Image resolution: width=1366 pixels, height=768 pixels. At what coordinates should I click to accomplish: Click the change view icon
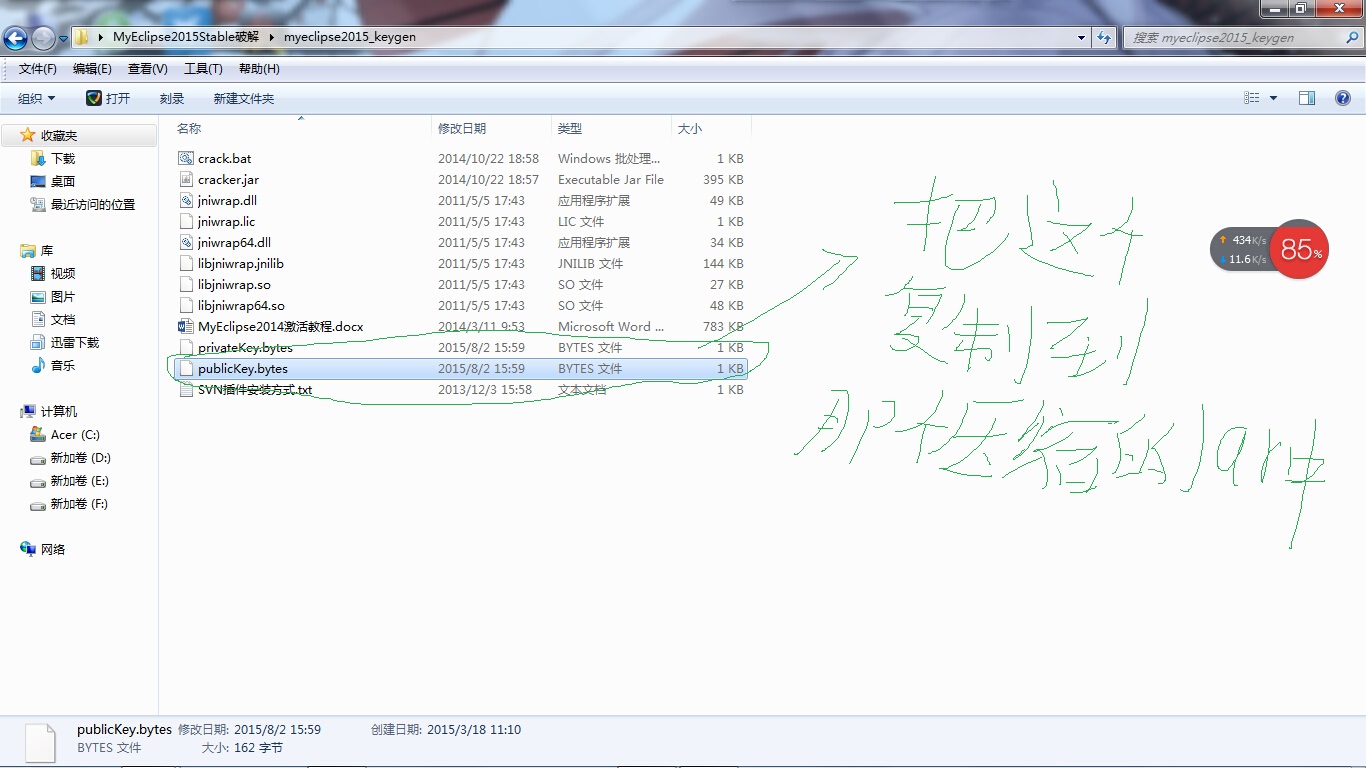click(x=1252, y=98)
